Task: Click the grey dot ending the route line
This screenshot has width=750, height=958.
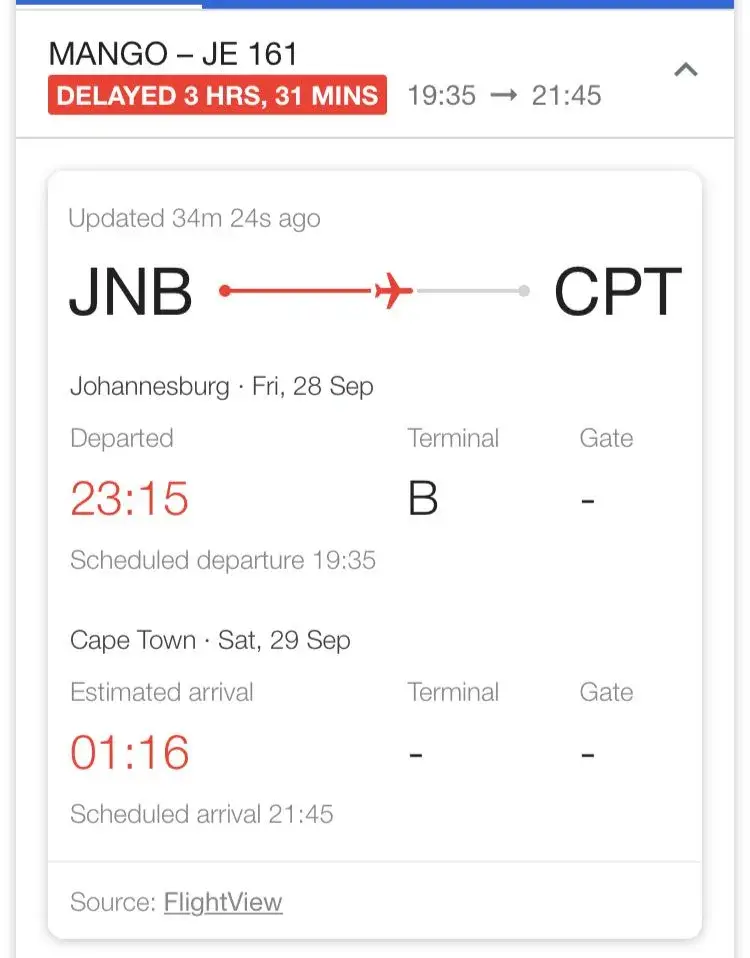Action: (x=524, y=292)
